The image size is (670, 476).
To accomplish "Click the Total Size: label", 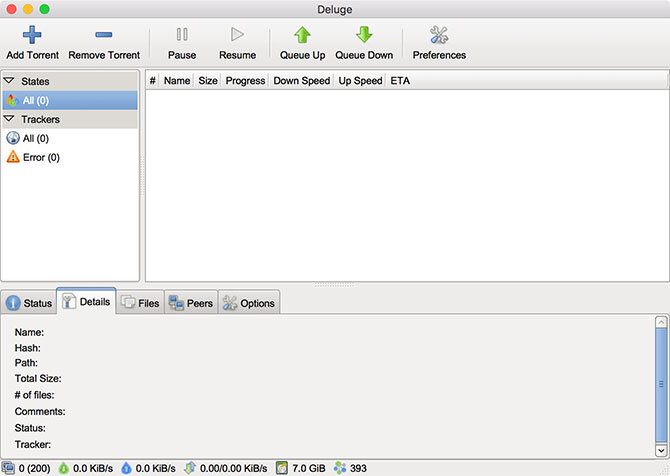I will pyautogui.click(x=38, y=379).
